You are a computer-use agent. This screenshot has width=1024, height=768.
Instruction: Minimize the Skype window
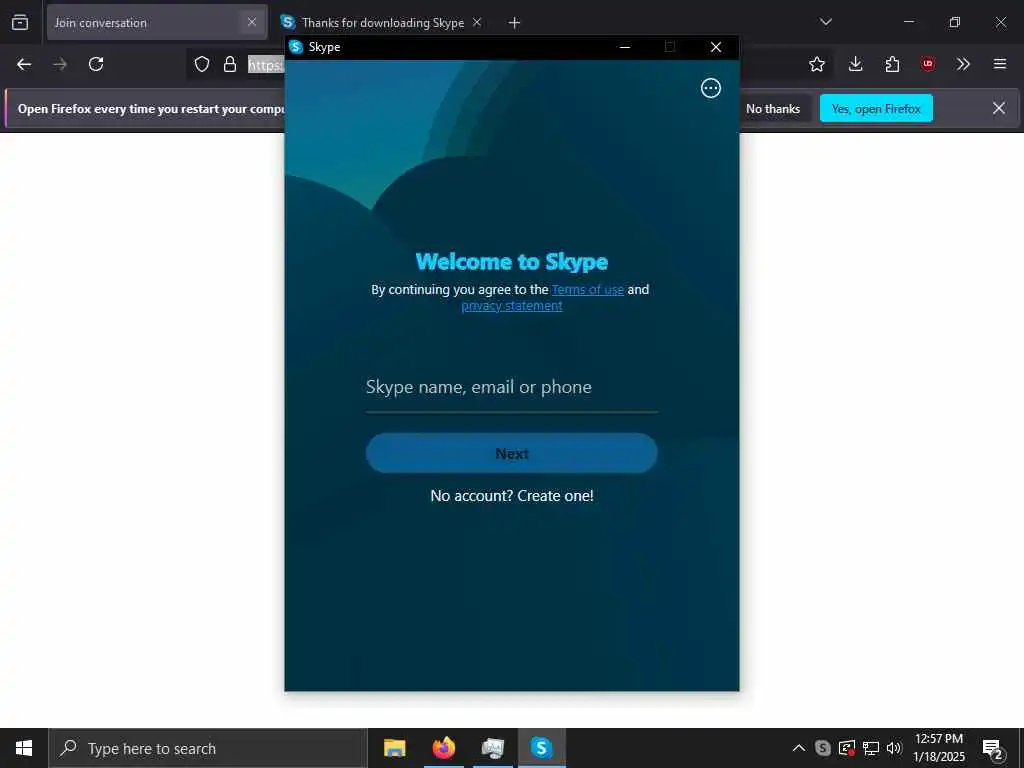(625, 47)
